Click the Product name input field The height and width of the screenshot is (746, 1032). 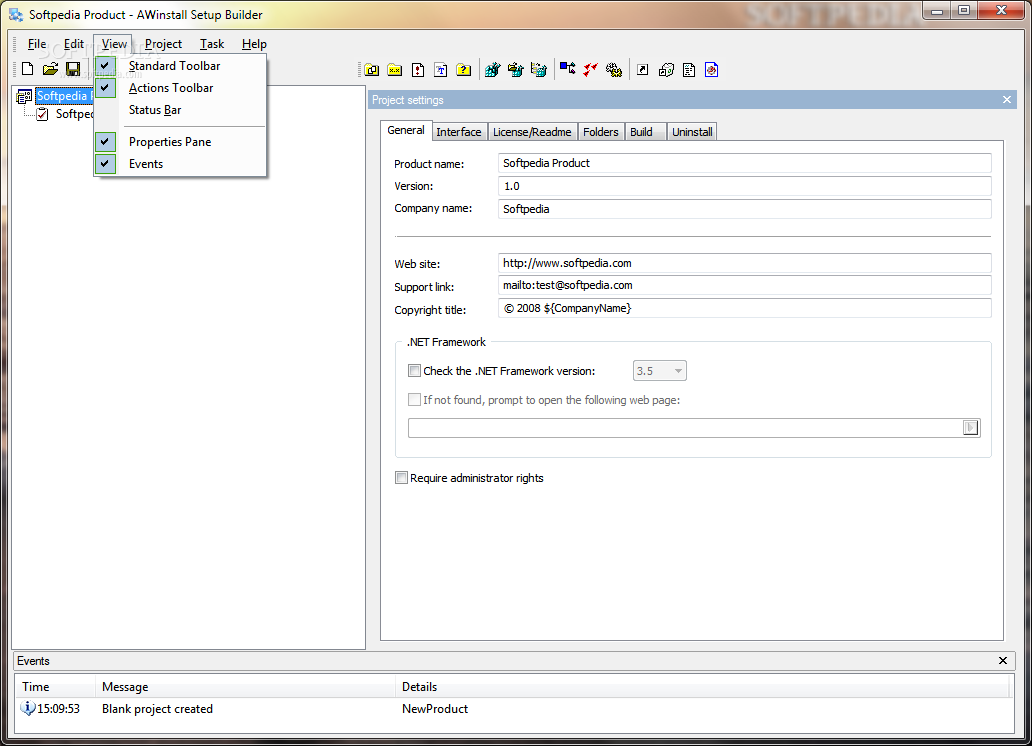tap(744, 163)
